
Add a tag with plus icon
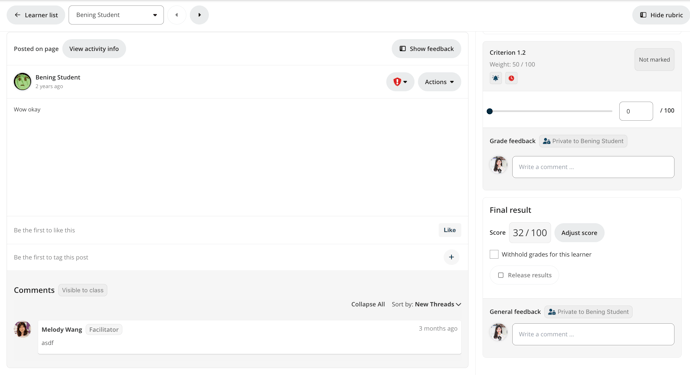pos(451,257)
